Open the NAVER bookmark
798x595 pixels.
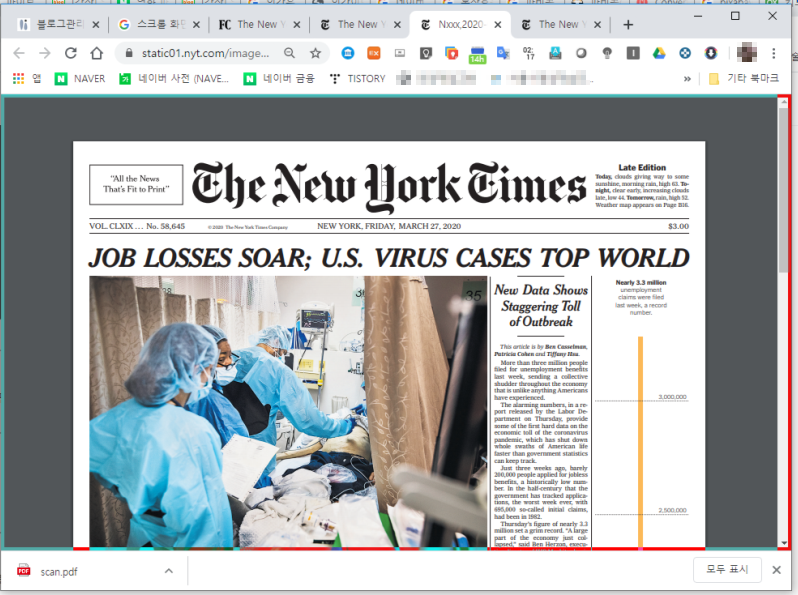80,78
